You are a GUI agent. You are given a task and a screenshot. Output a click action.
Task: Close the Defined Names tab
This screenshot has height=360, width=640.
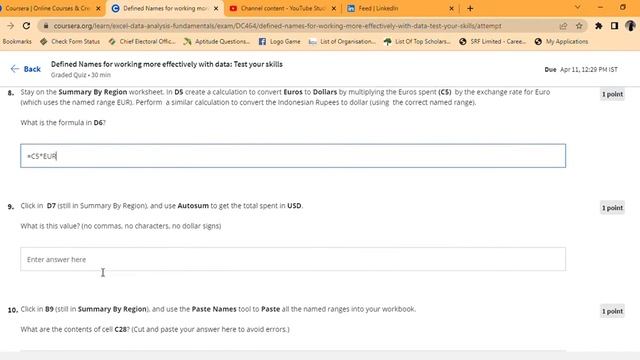(216, 8)
